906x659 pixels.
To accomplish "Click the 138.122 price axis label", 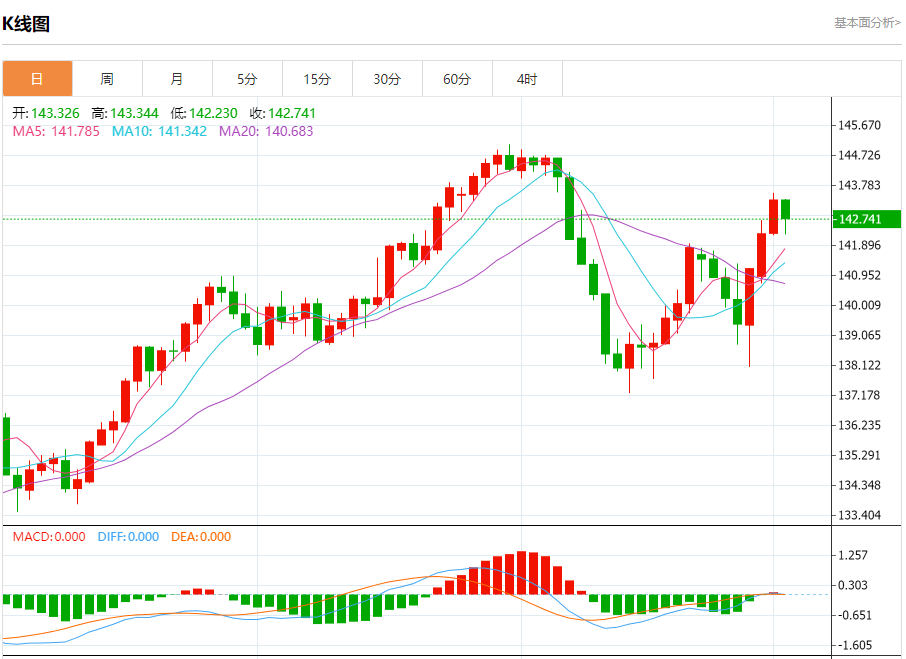I will click(859, 365).
